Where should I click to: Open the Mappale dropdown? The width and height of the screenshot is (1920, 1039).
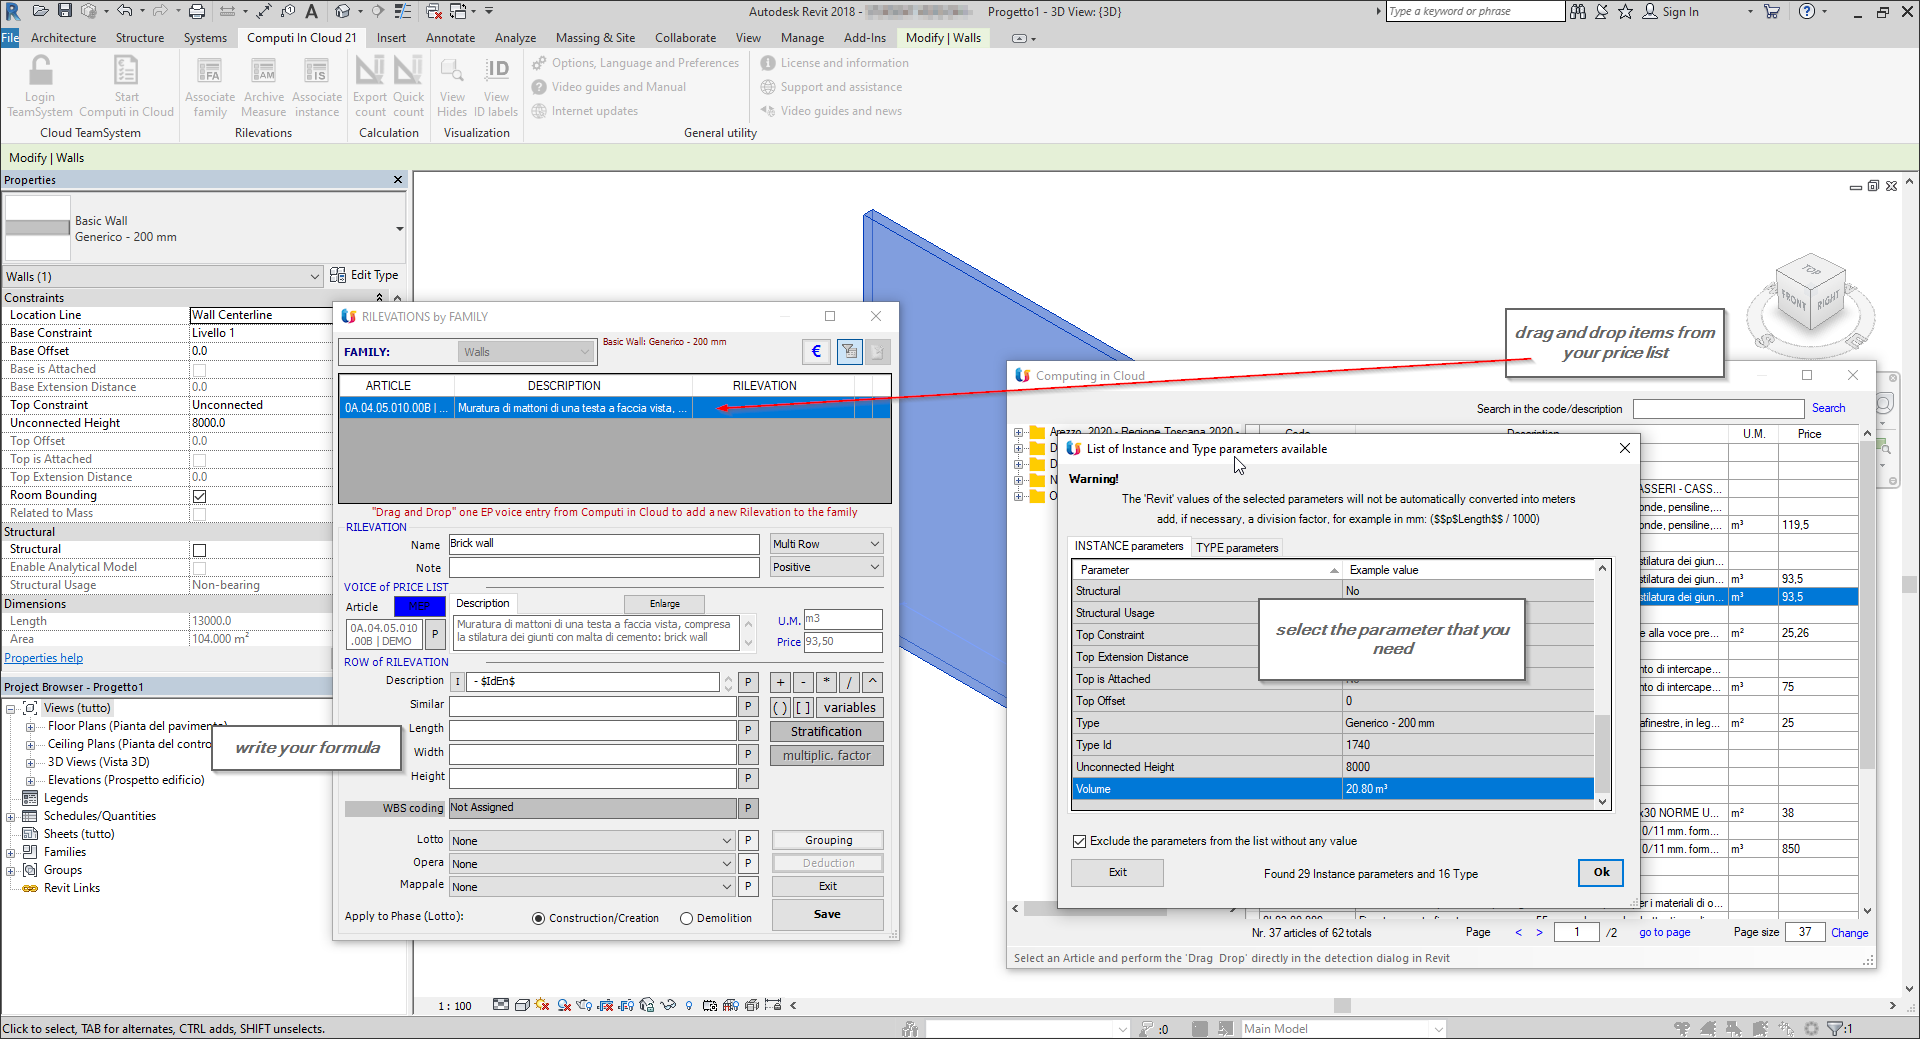(592, 887)
